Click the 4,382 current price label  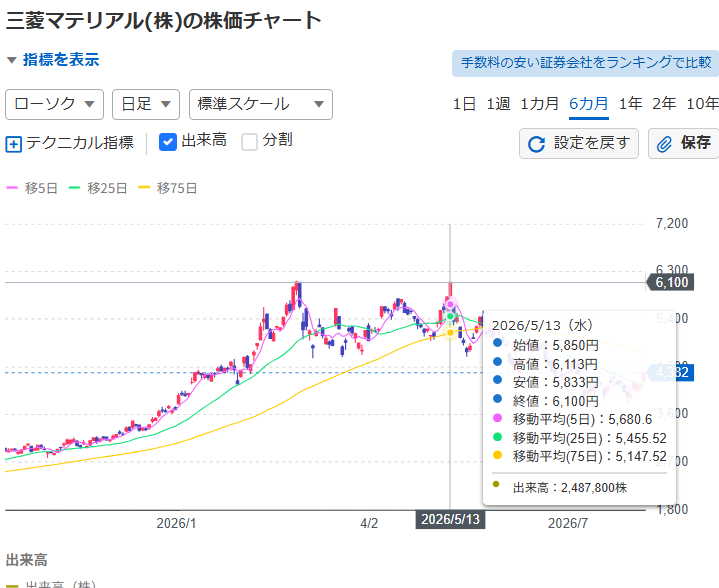pos(670,372)
